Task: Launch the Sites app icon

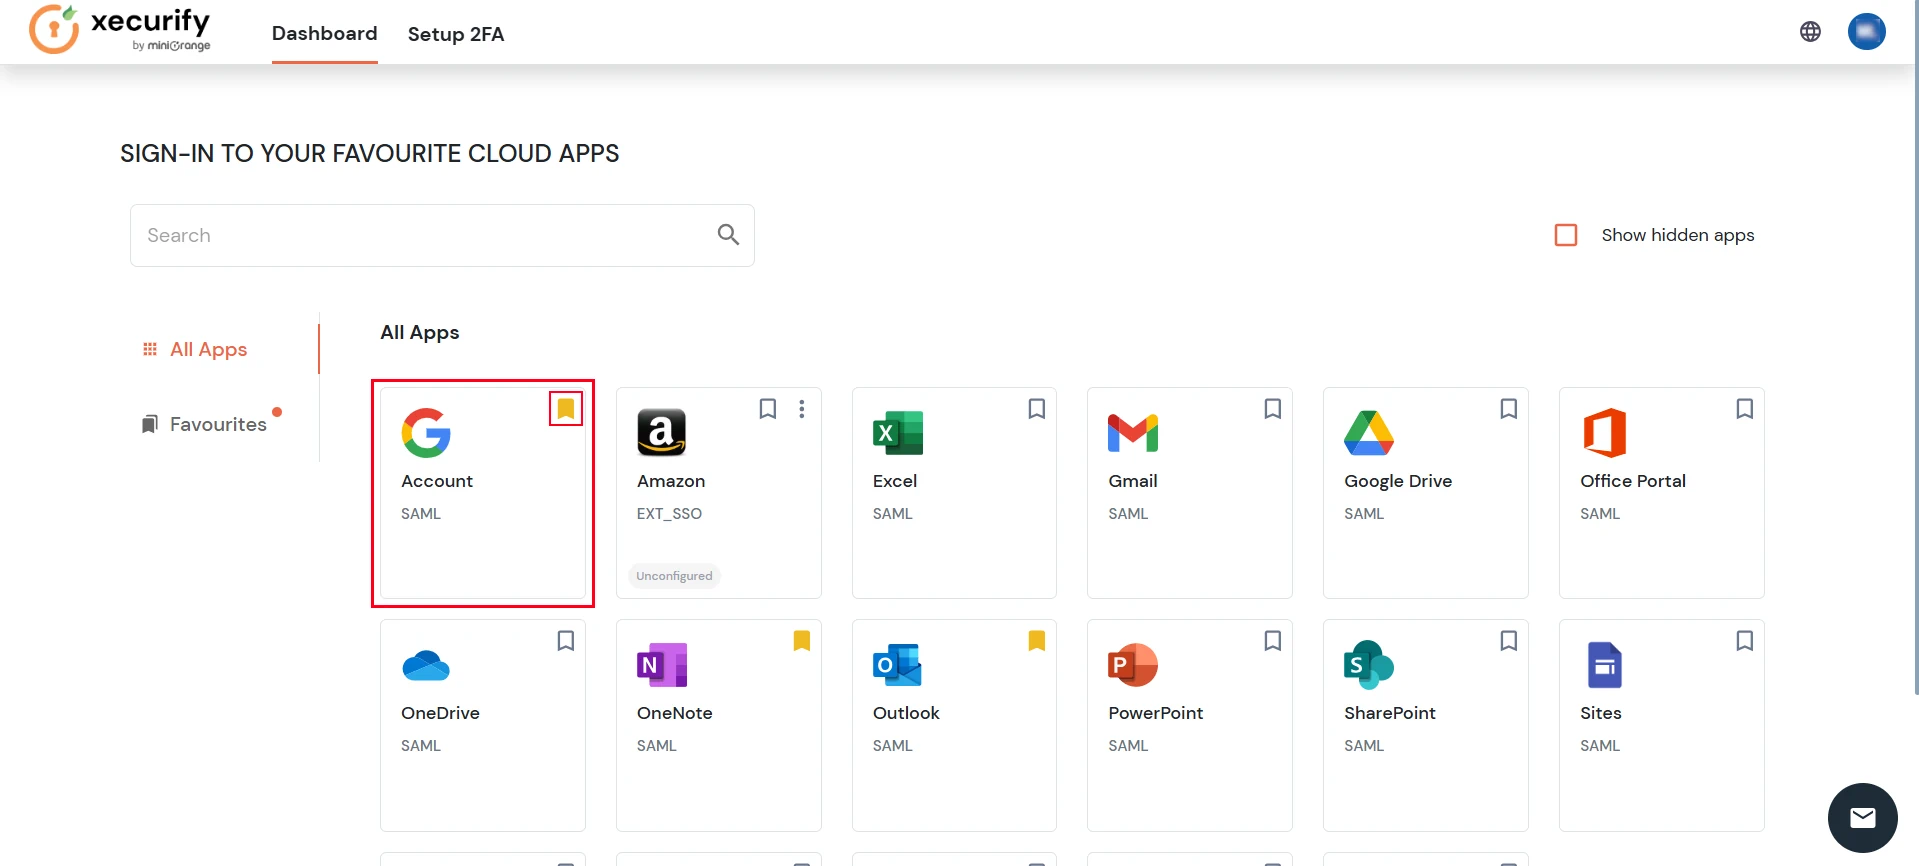Action: coord(1605,665)
